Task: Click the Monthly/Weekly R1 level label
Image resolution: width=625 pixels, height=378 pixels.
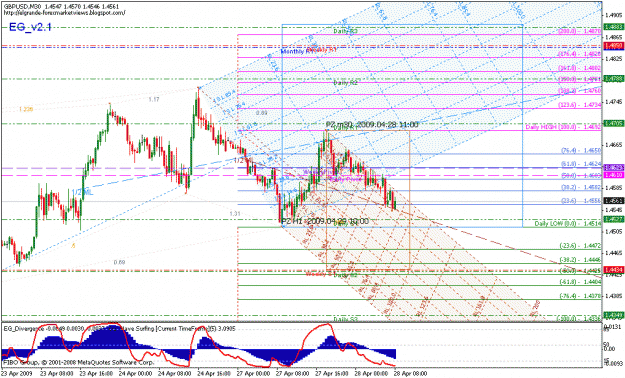Action: point(309,51)
